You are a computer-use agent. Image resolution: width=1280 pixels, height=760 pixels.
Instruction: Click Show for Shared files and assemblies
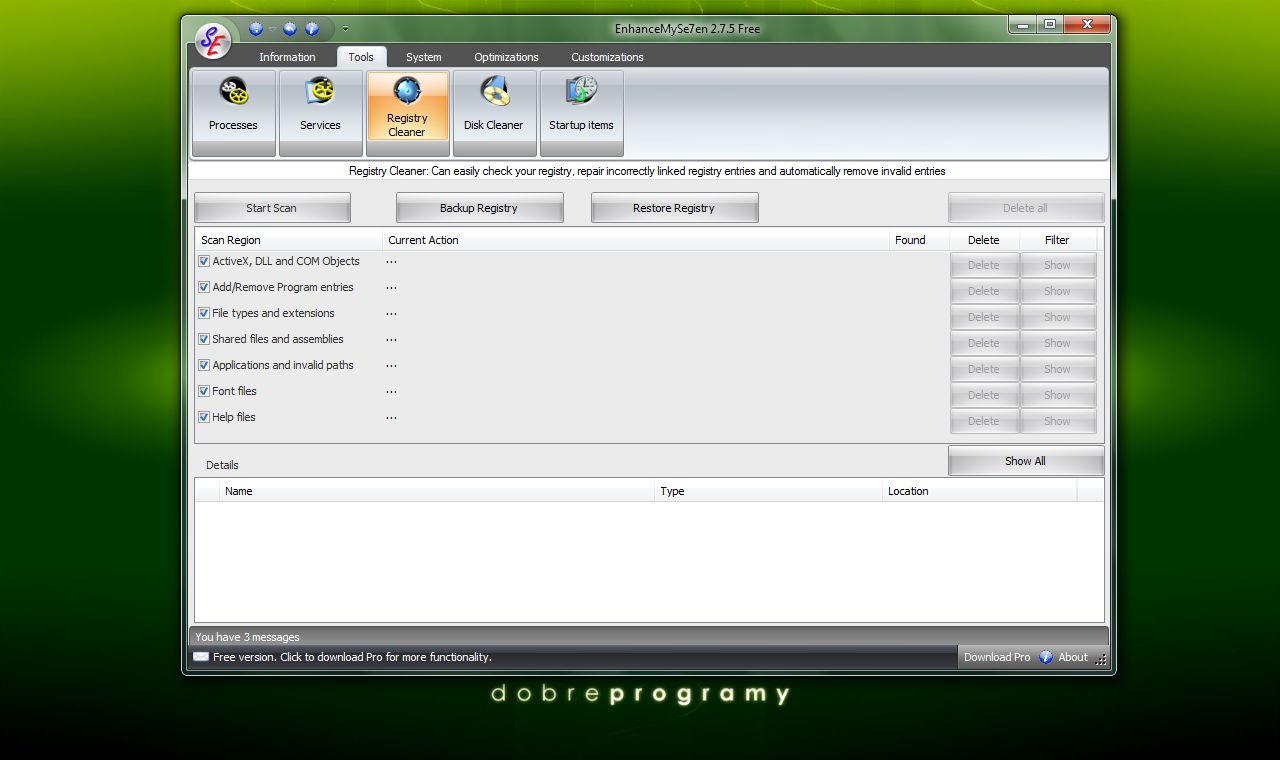pos(1058,343)
